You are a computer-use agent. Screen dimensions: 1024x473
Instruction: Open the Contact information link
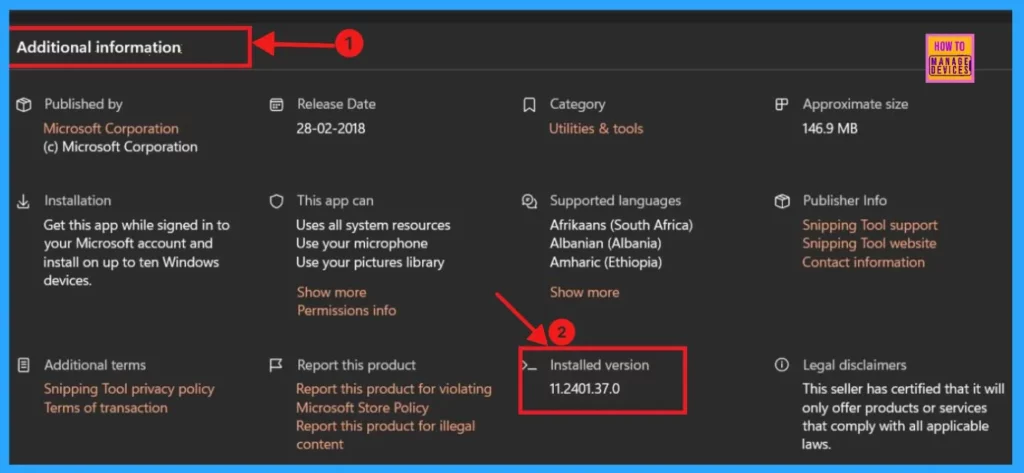(x=863, y=262)
